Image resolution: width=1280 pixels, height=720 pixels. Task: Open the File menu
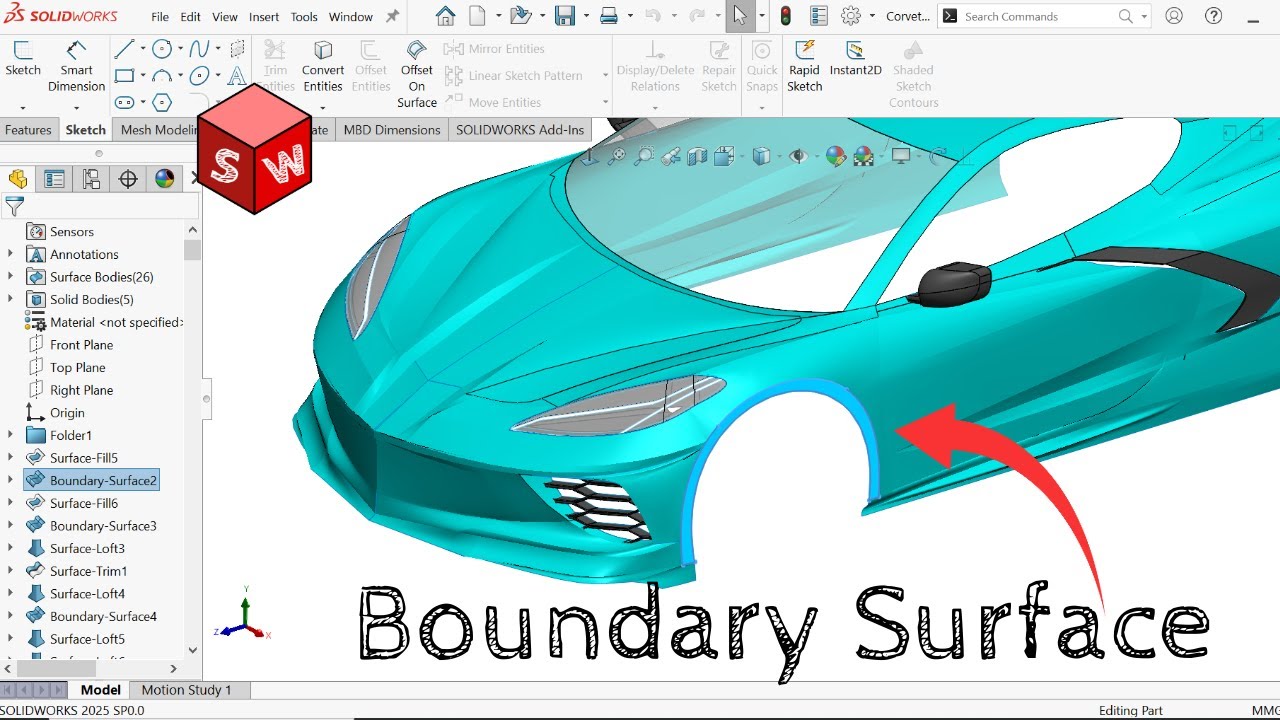pyautogui.click(x=160, y=17)
